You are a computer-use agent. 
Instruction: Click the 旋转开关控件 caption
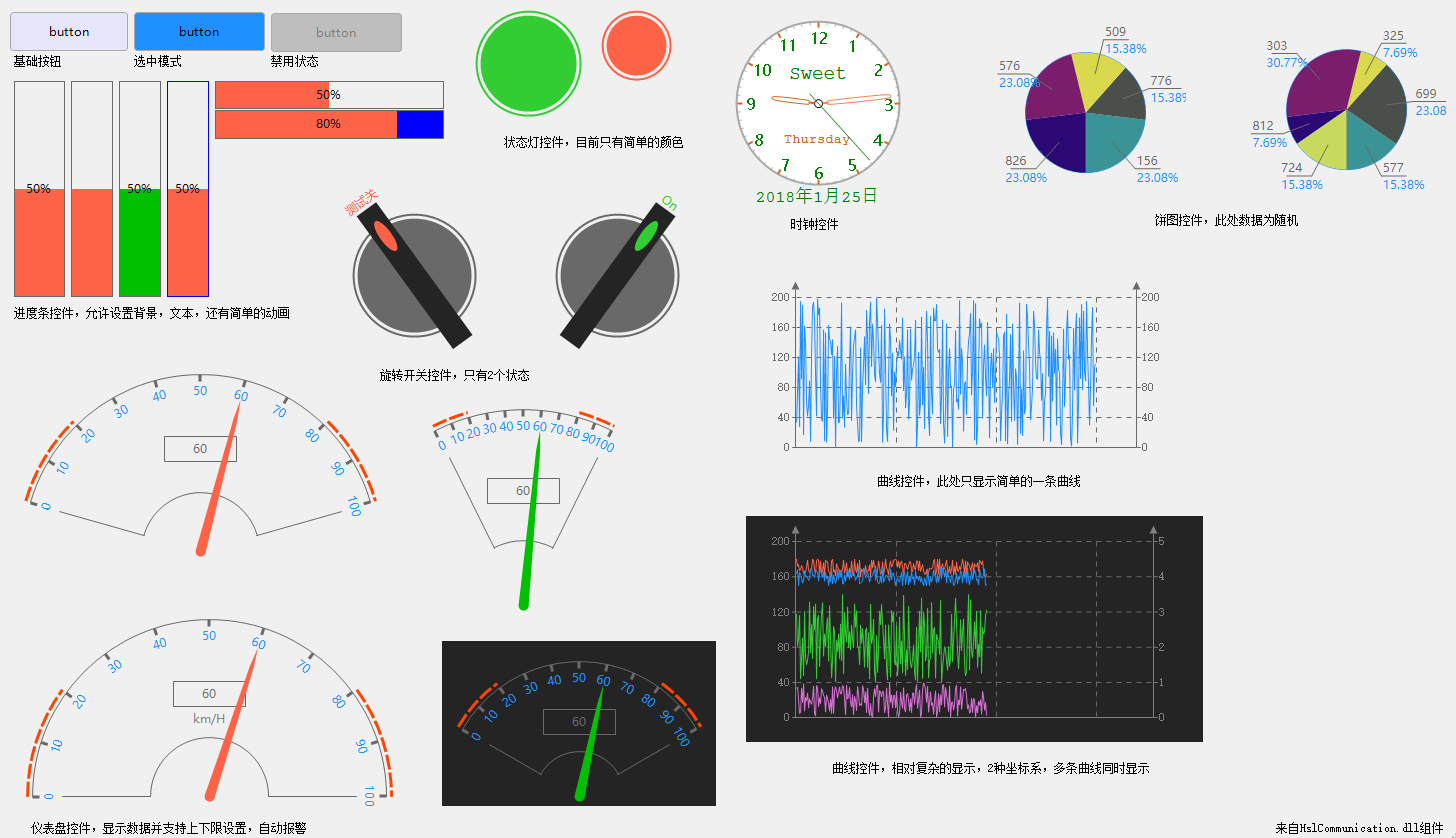point(454,376)
